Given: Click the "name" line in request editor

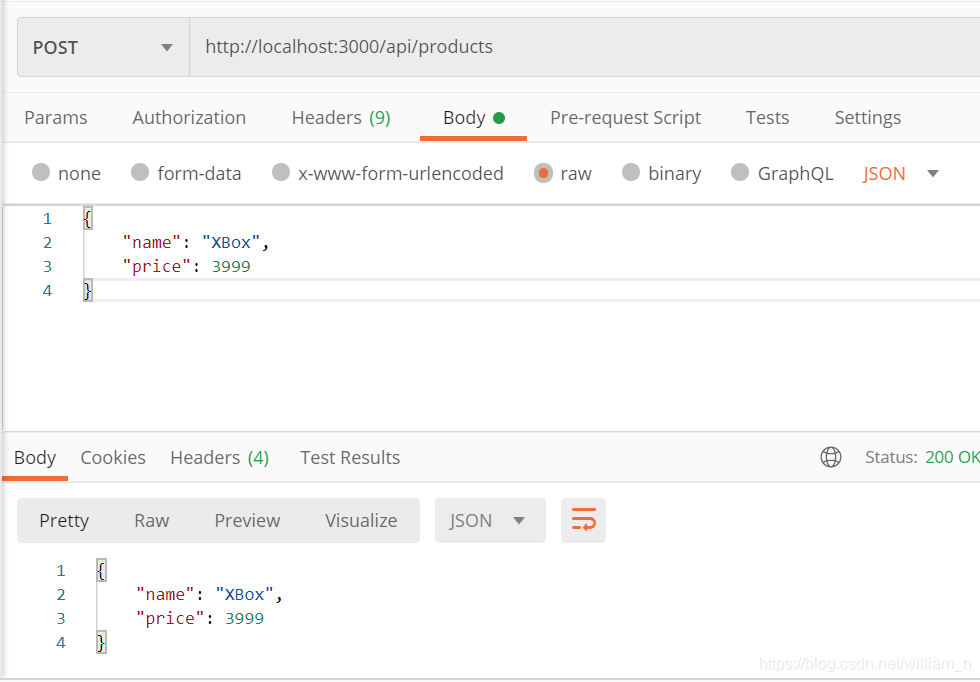Looking at the screenshot, I should click(x=196, y=243).
